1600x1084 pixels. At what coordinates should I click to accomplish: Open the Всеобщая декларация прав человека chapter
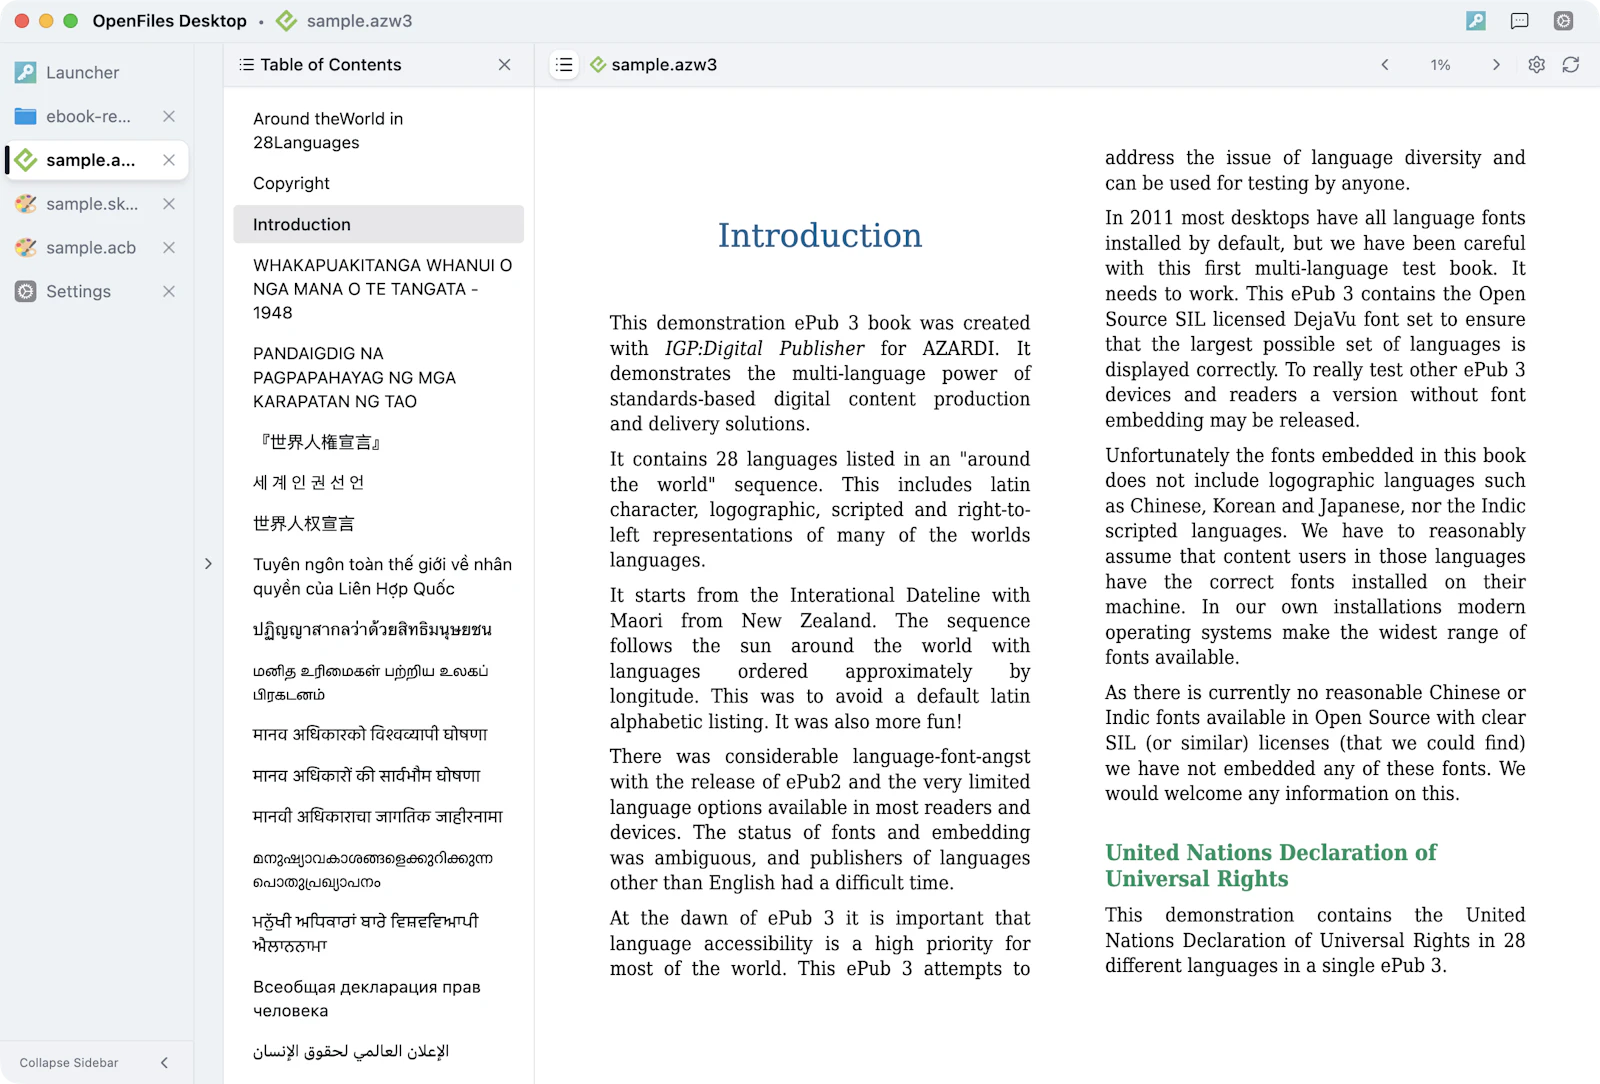coord(378,999)
